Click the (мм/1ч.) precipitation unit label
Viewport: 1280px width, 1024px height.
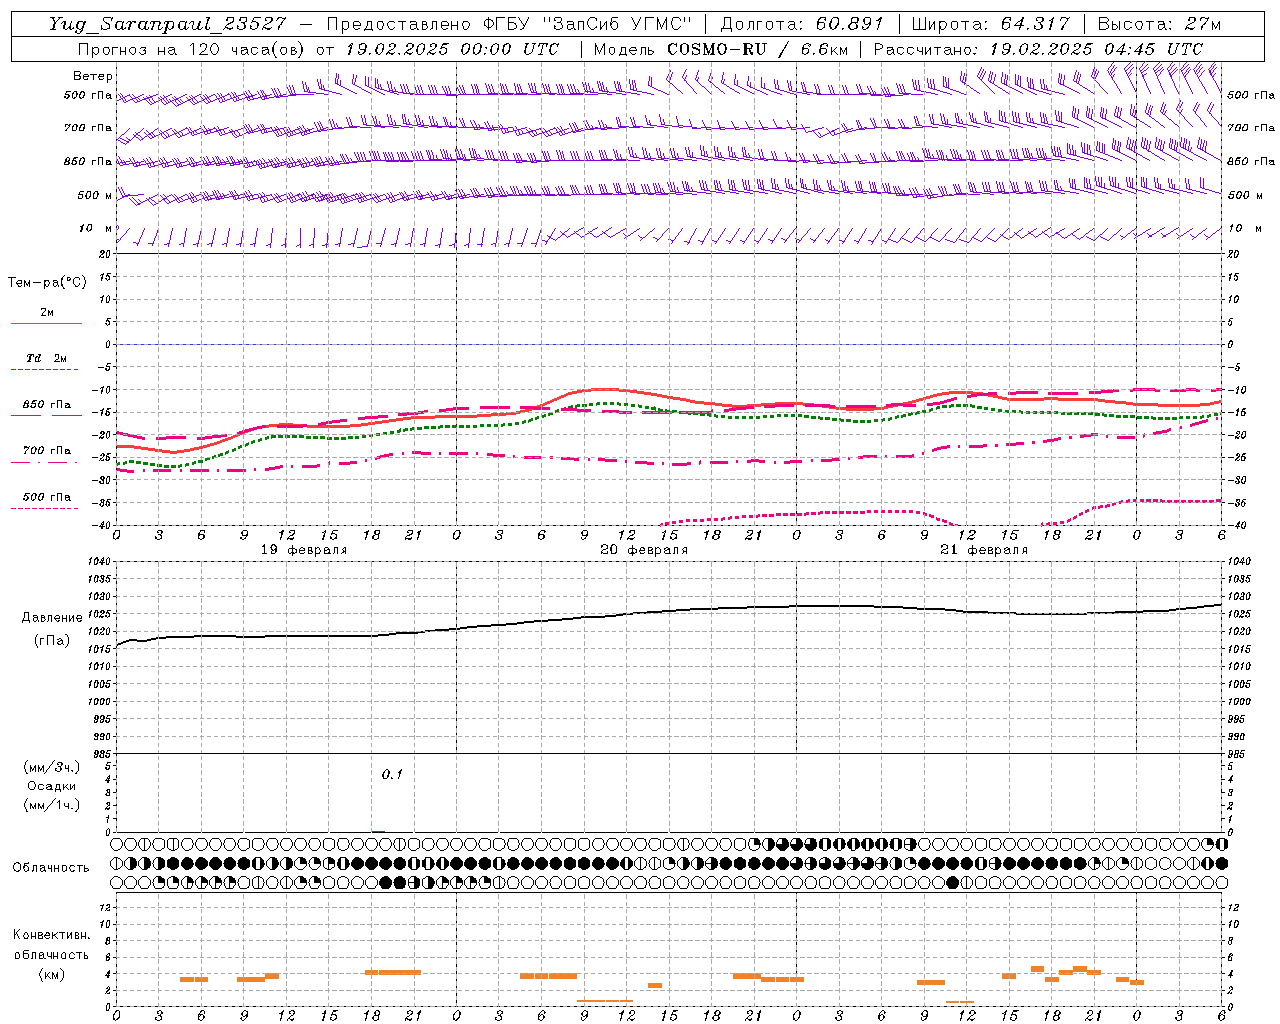point(52,805)
